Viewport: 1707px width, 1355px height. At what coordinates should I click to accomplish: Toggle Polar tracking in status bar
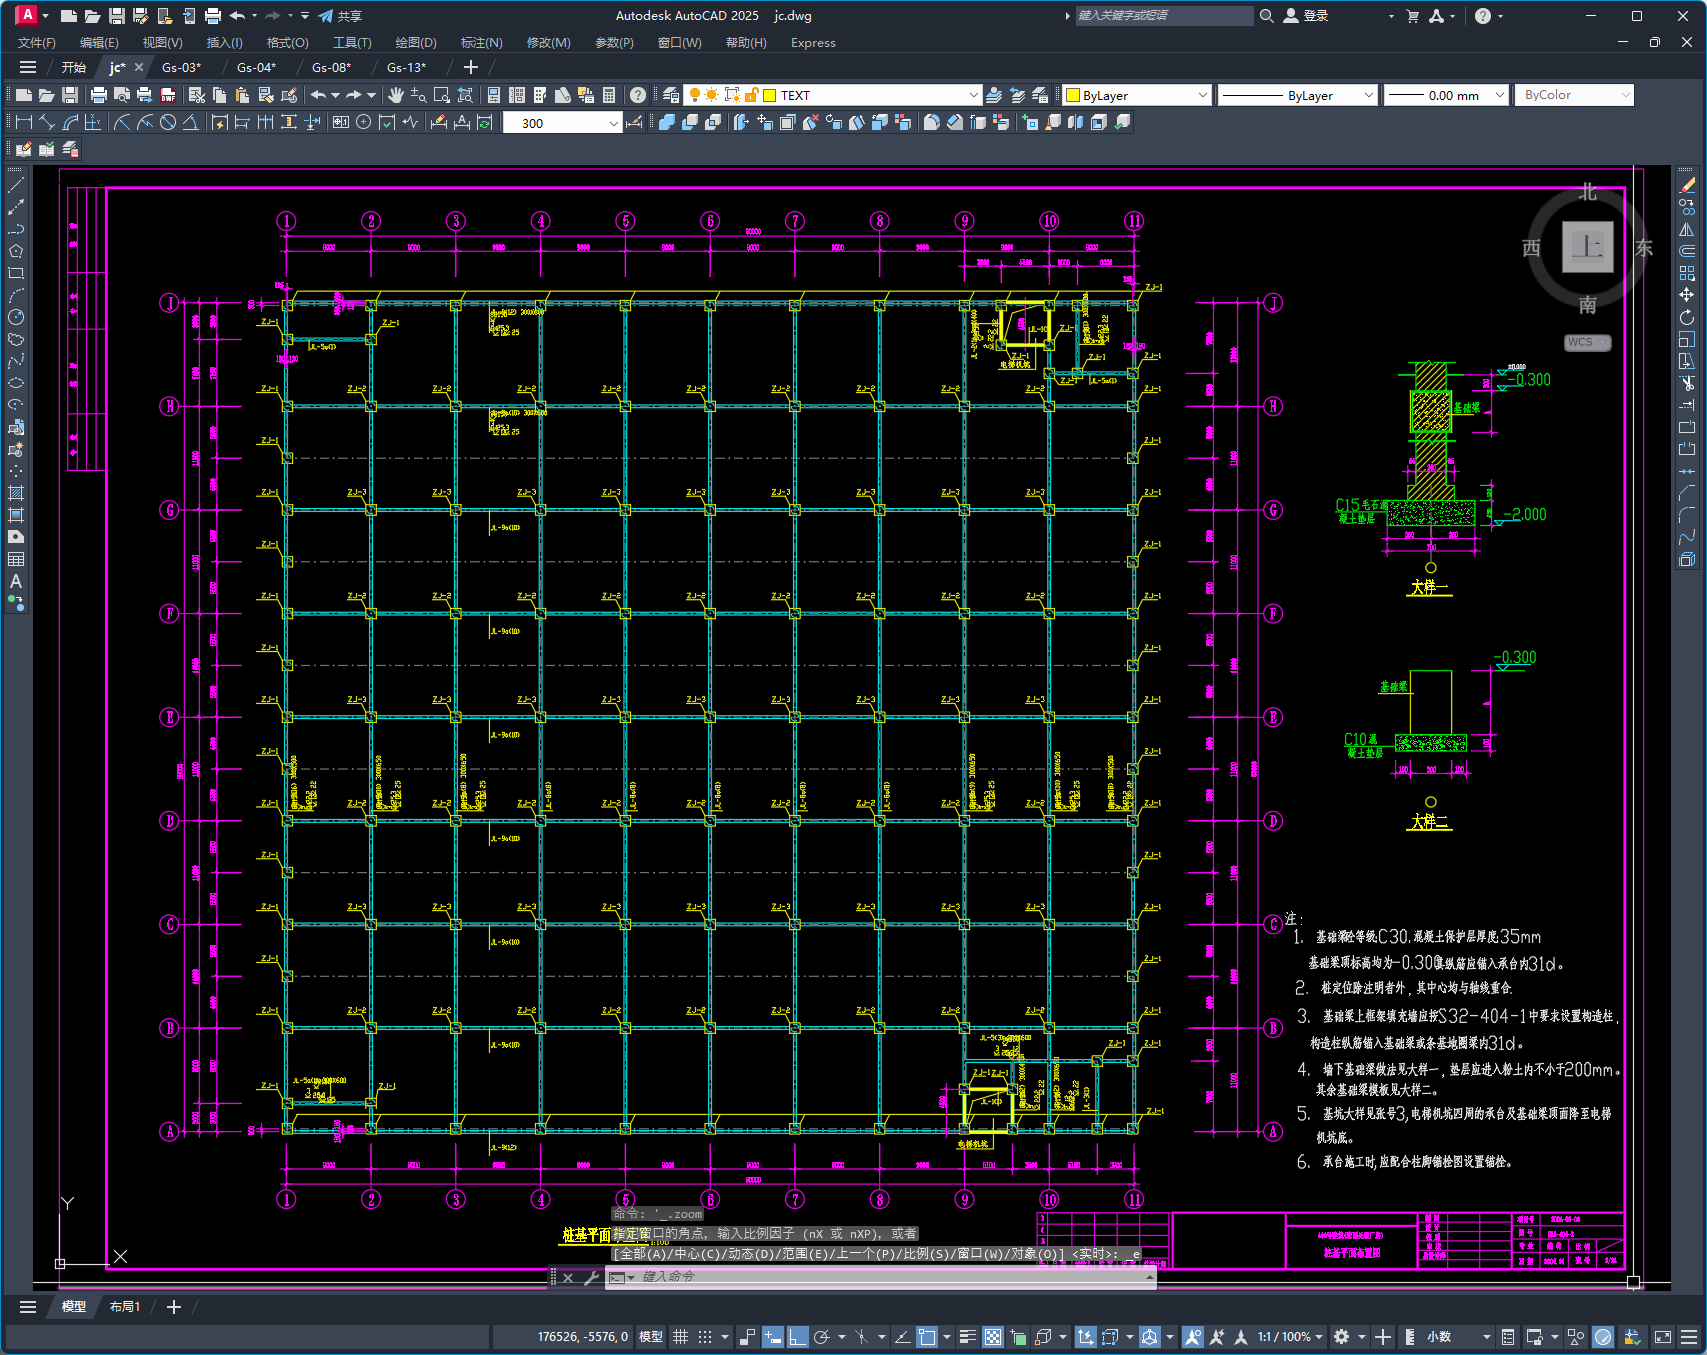tap(822, 1337)
